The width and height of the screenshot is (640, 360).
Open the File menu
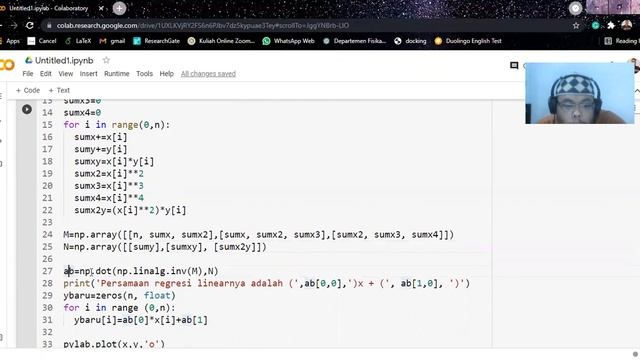click(x=28, y=74)
